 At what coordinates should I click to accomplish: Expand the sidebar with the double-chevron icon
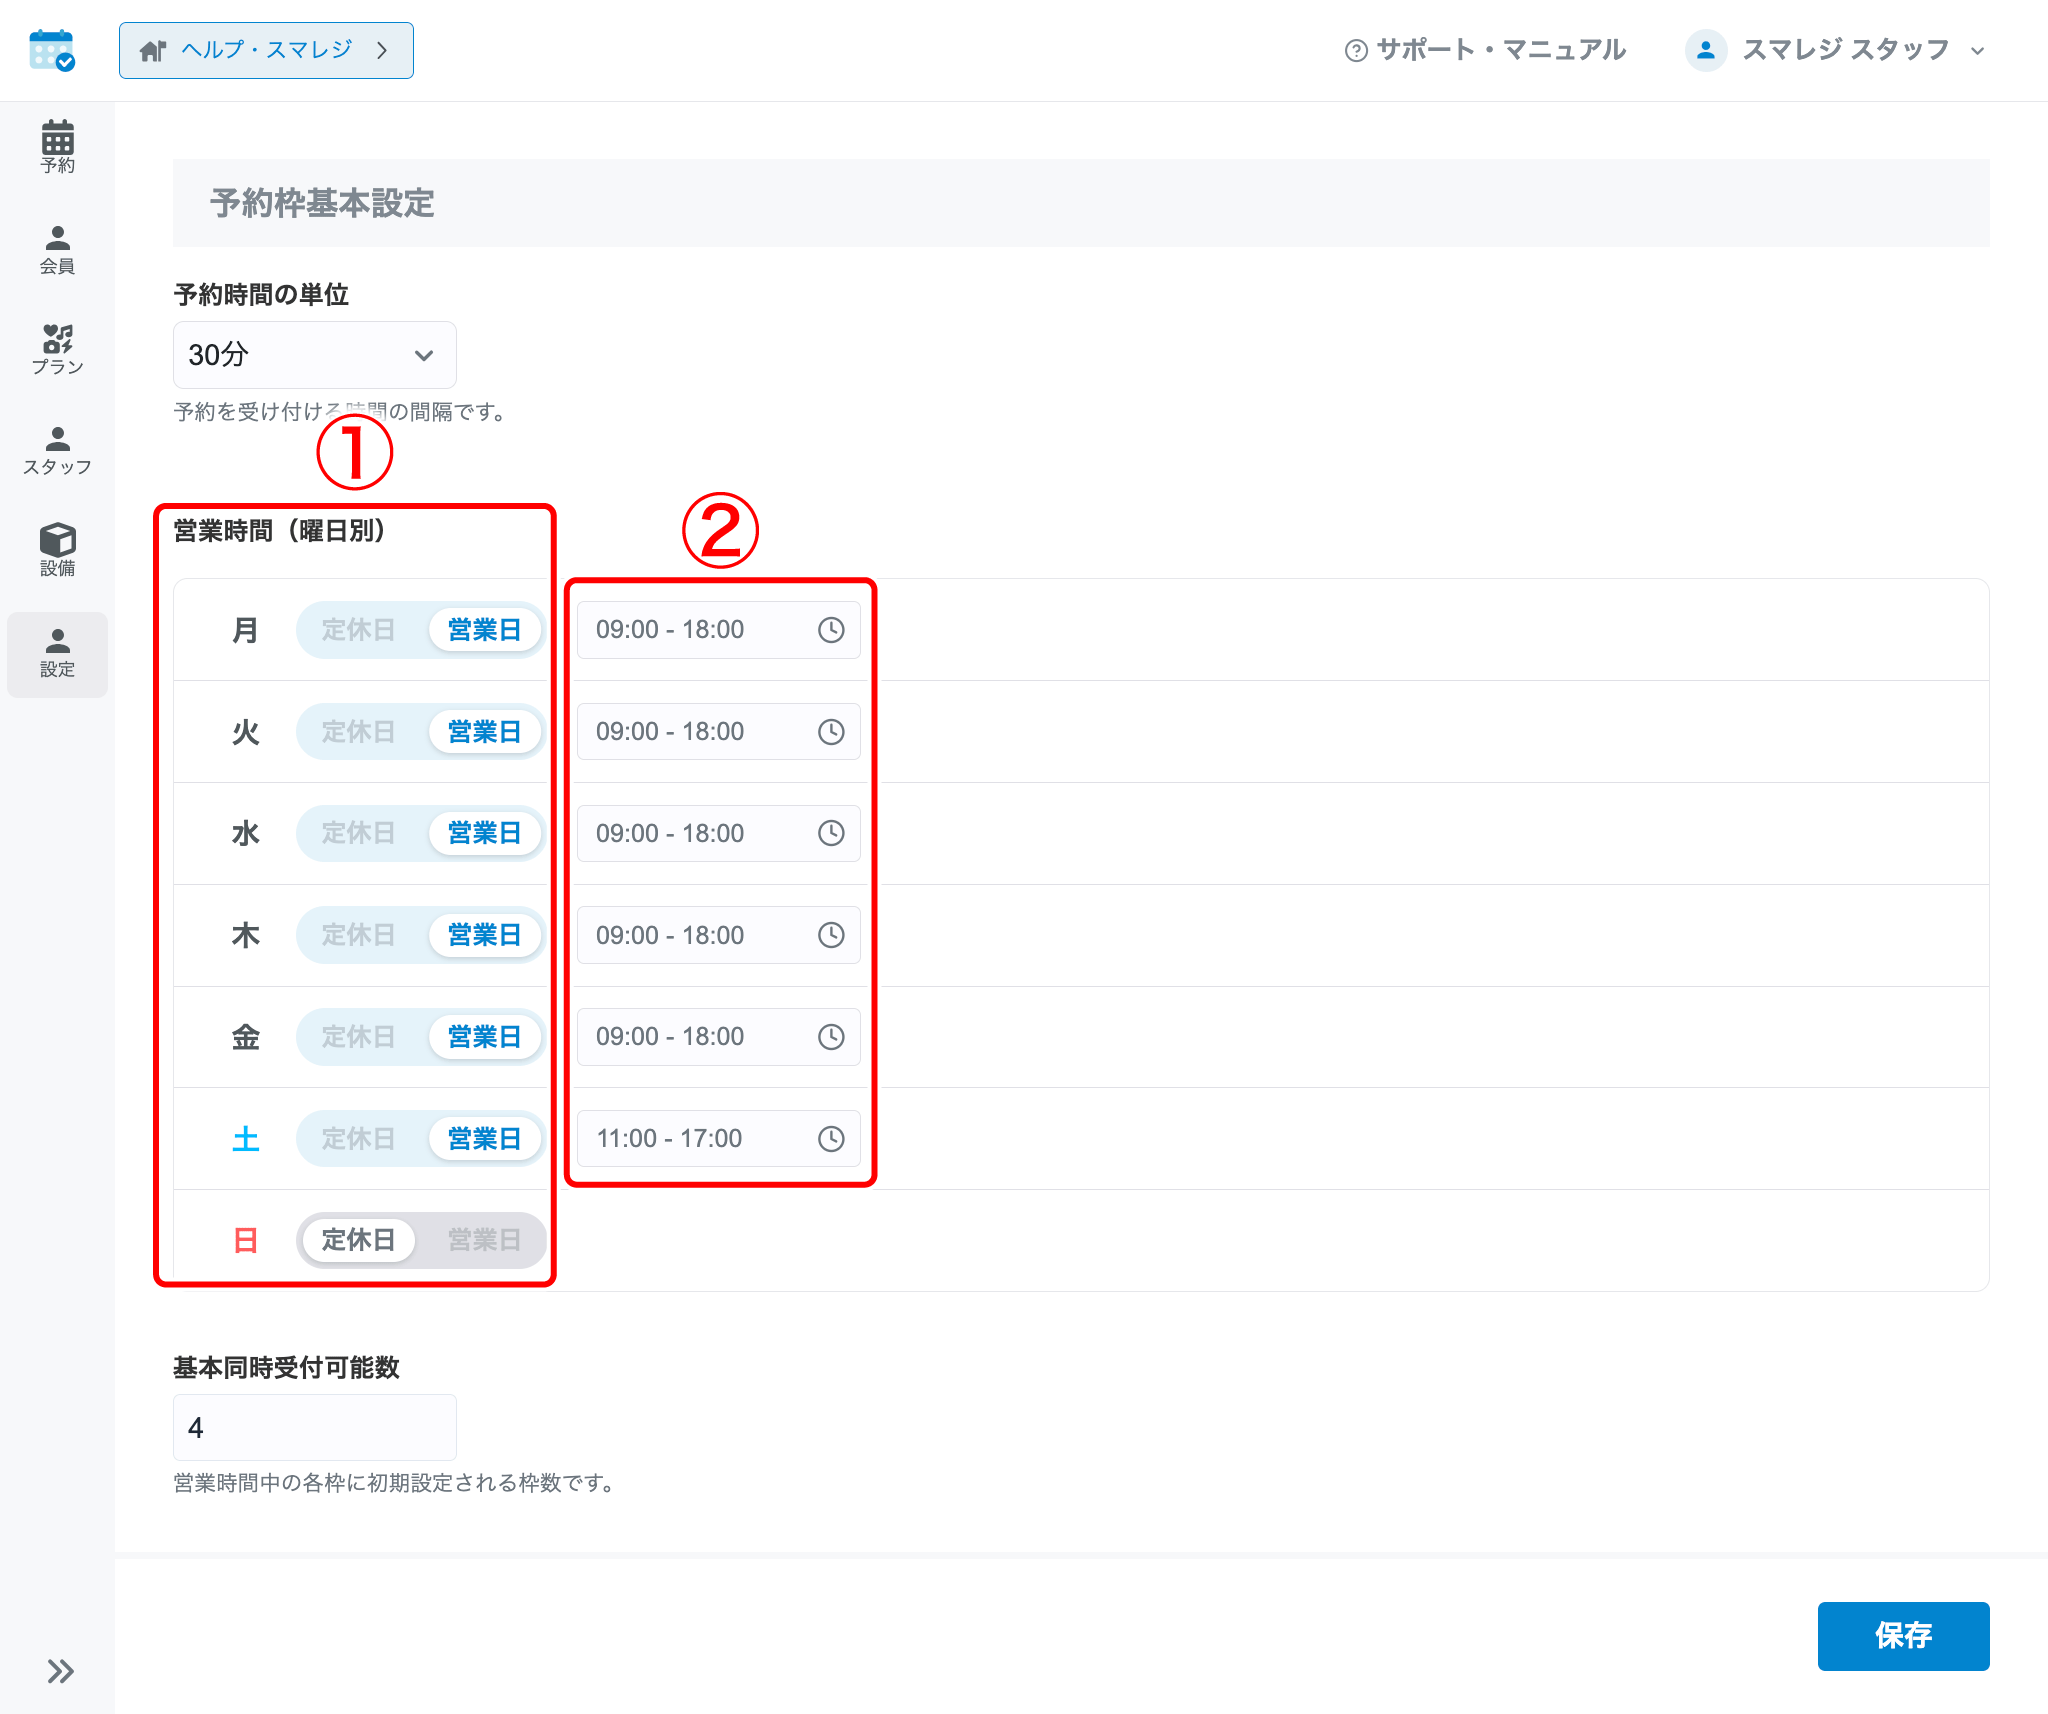tap(60, 1671)
